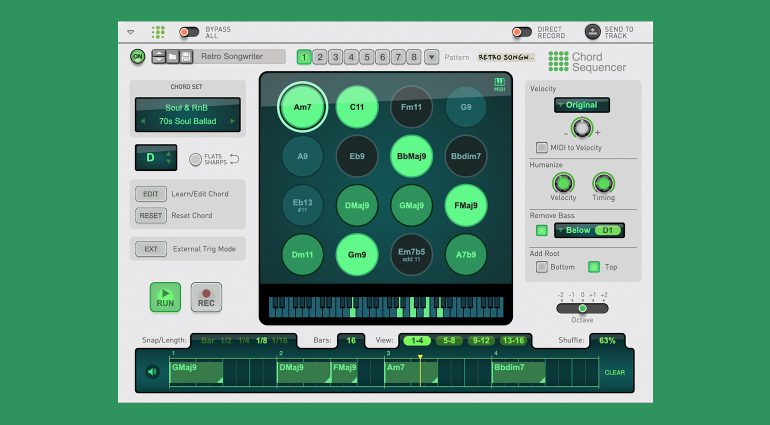This screenshot has height=425, width=770.
Task: Select pattern slot 3
Action: pyautogui.click(x=336, y=57)
